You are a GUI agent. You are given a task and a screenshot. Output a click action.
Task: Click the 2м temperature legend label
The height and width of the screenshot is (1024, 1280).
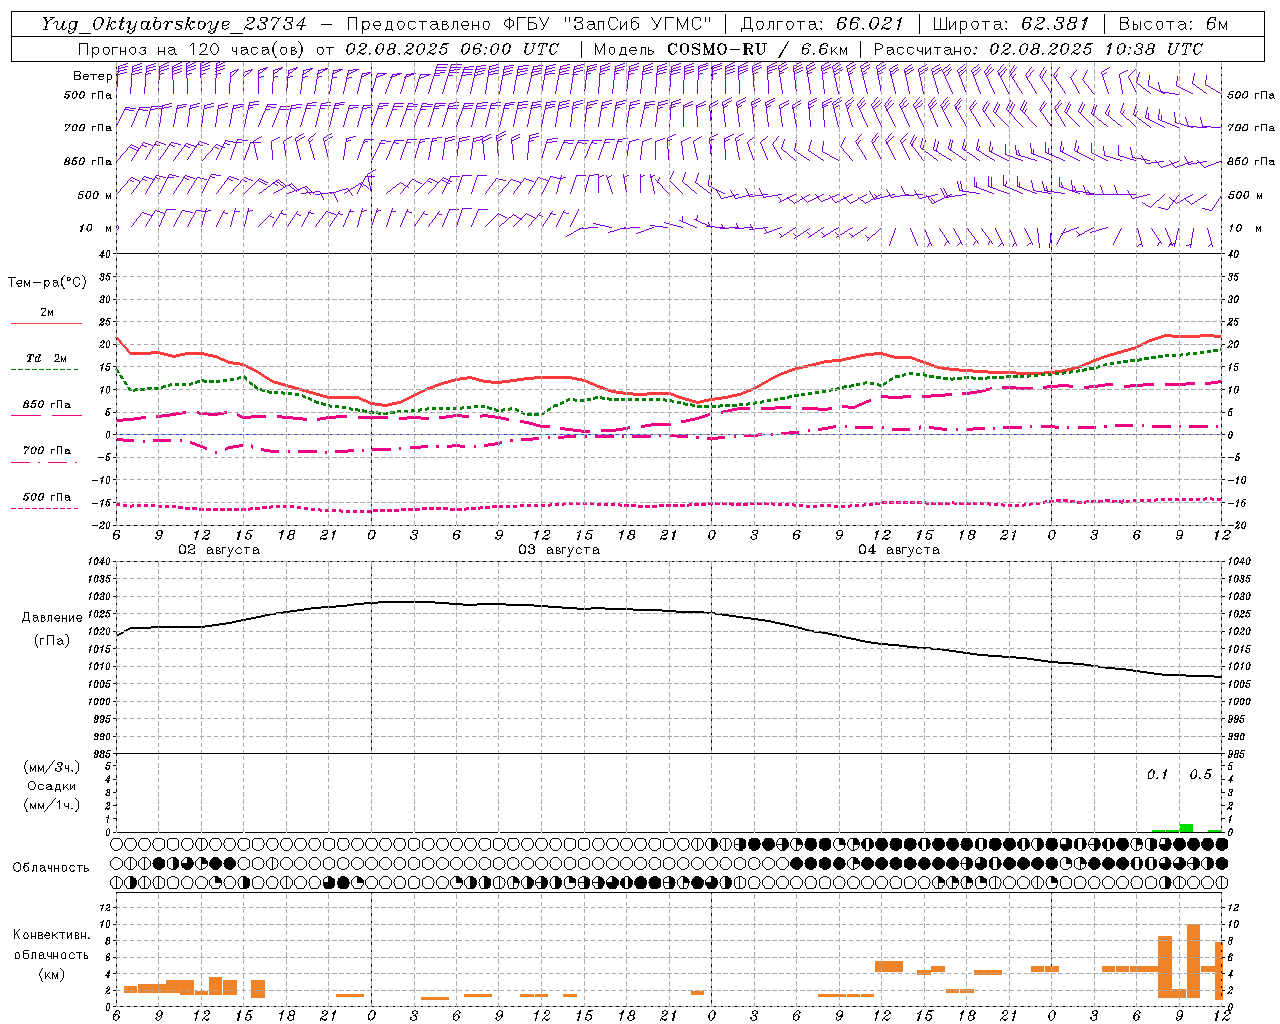point(47,312)
